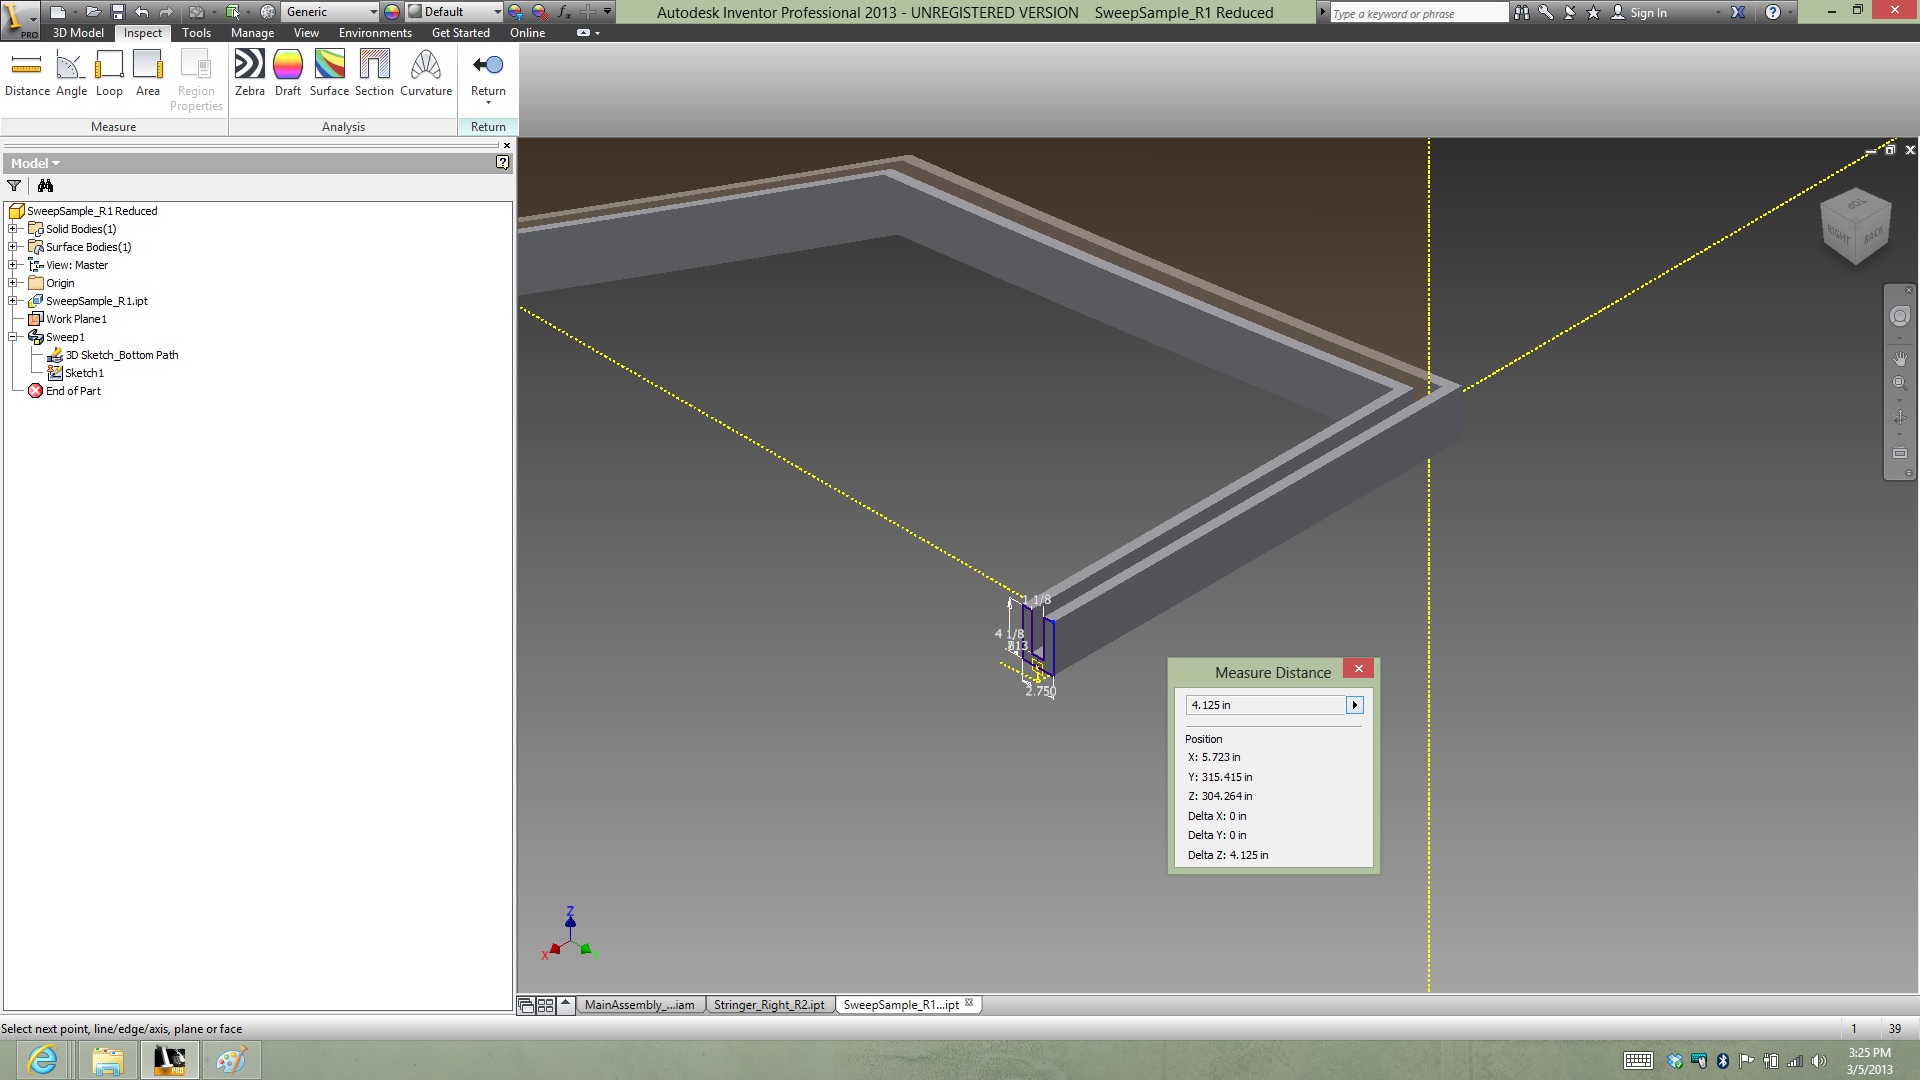This screenshot has height=1080, width=1920.
Task: Toggle the Draft analysis display
Action: point(288,70)
